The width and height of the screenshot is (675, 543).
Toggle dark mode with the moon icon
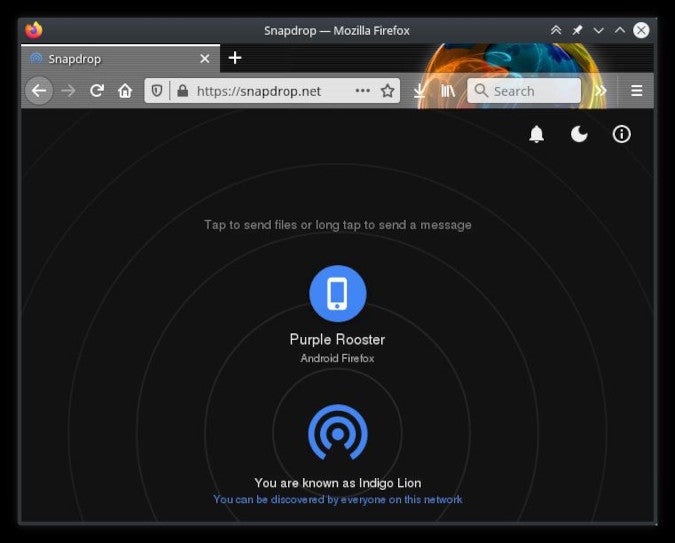pos(579,134)
